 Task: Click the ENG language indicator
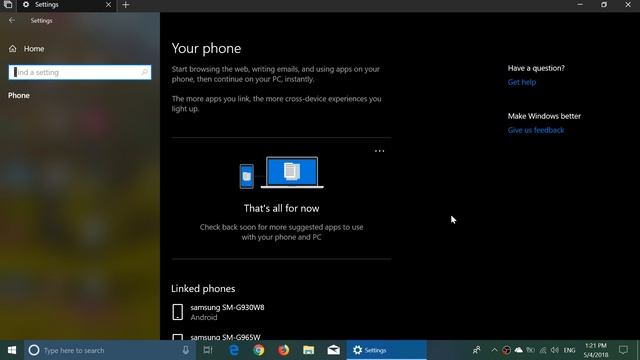569,350
